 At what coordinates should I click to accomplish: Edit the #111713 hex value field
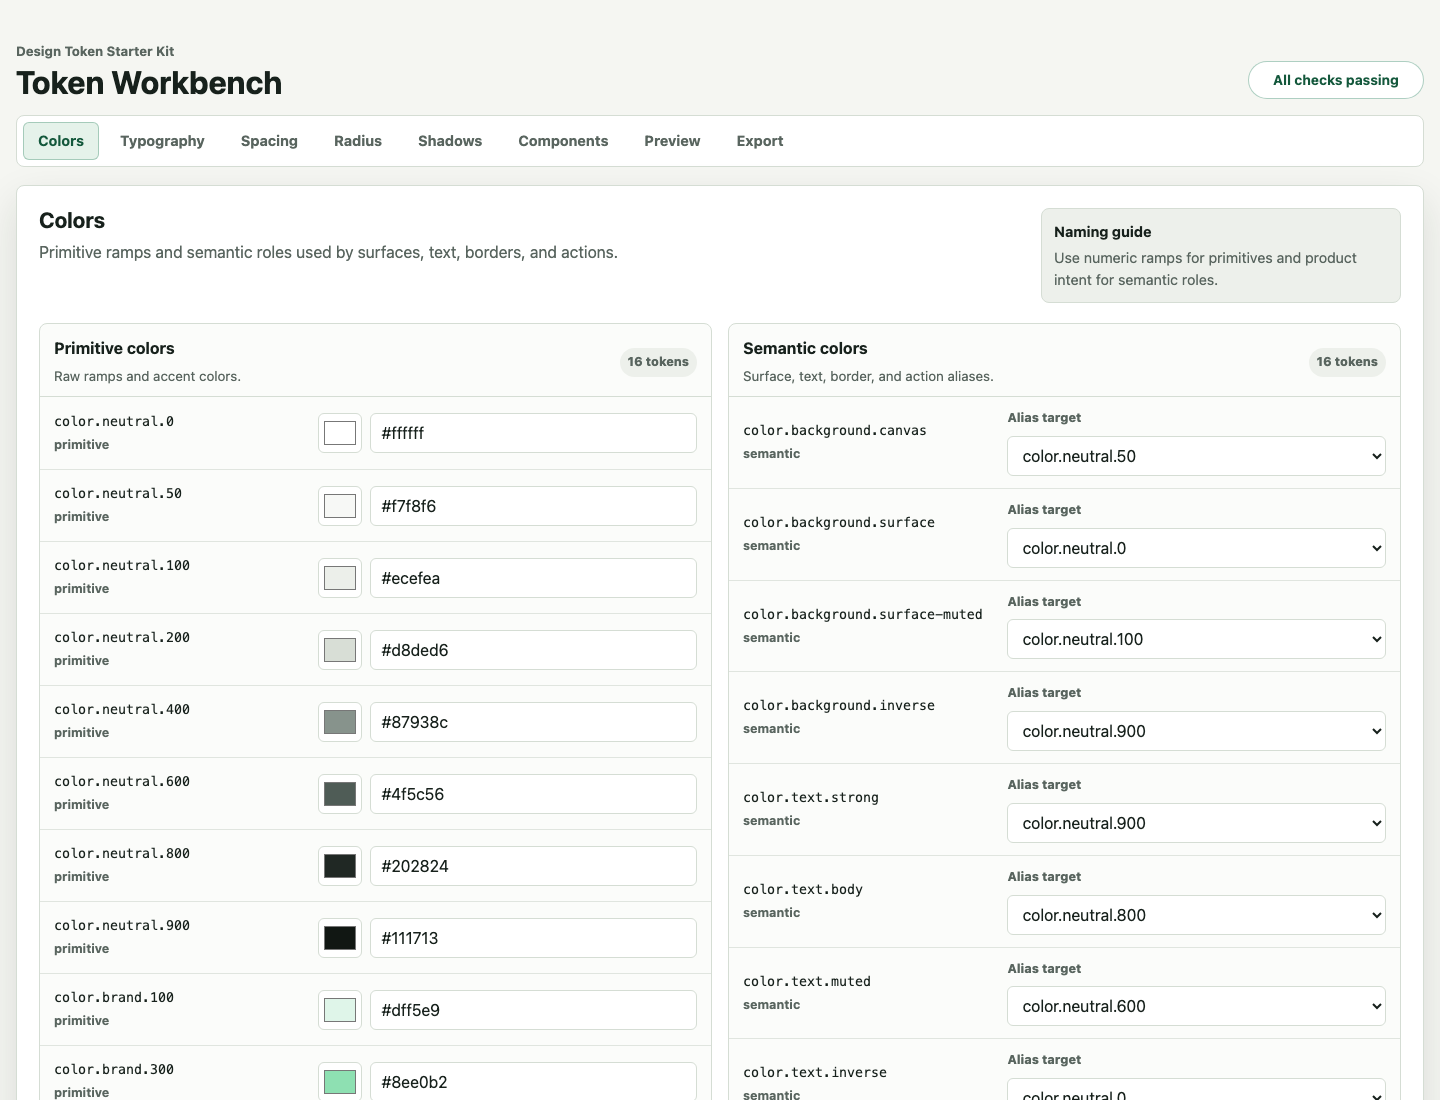pos(533,938)
